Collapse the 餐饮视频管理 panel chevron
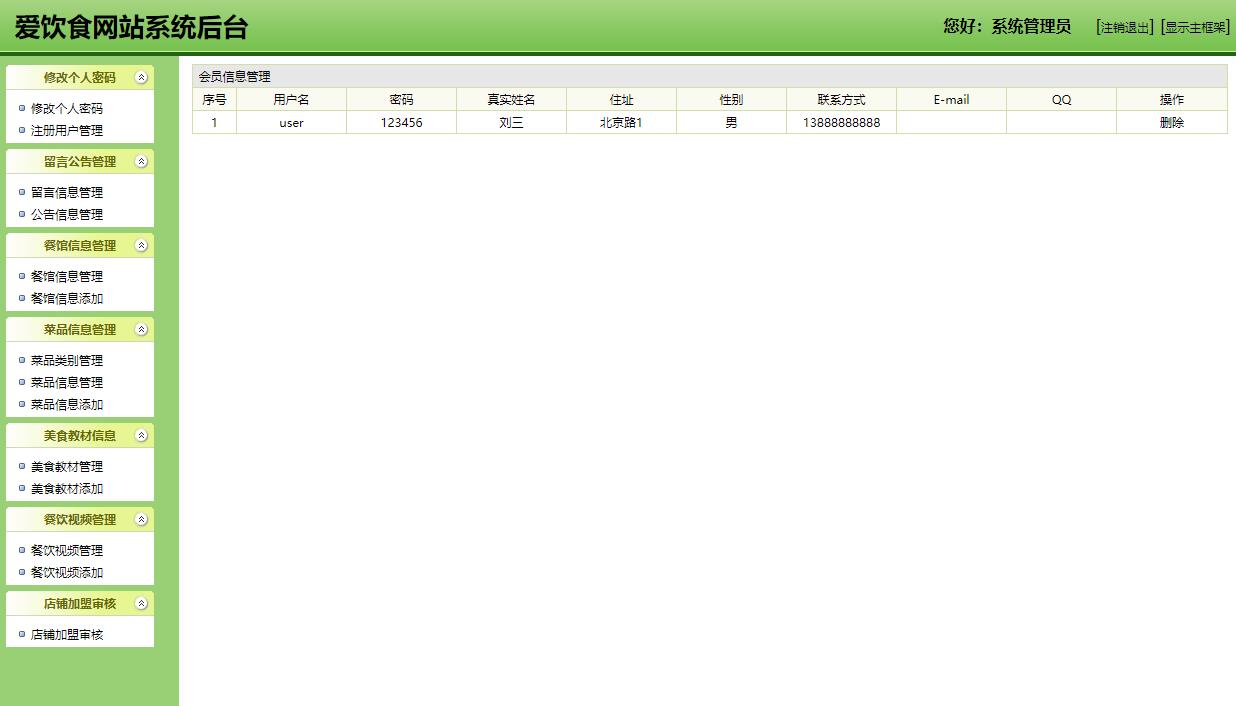 pyautogui.click(x=141, y=519)
